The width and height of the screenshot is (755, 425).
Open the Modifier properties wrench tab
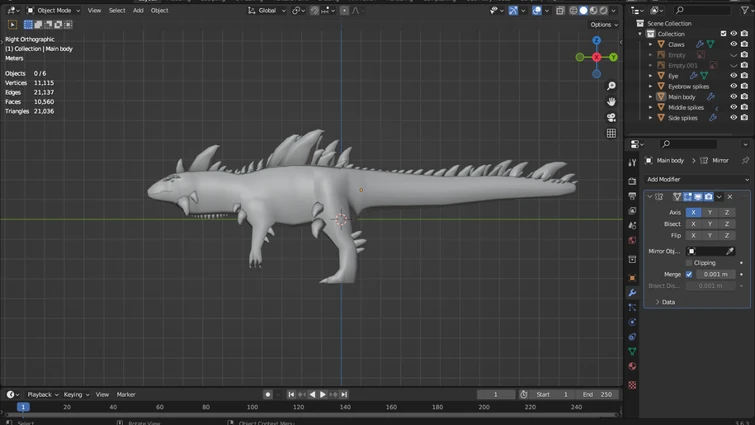(632, 293)
